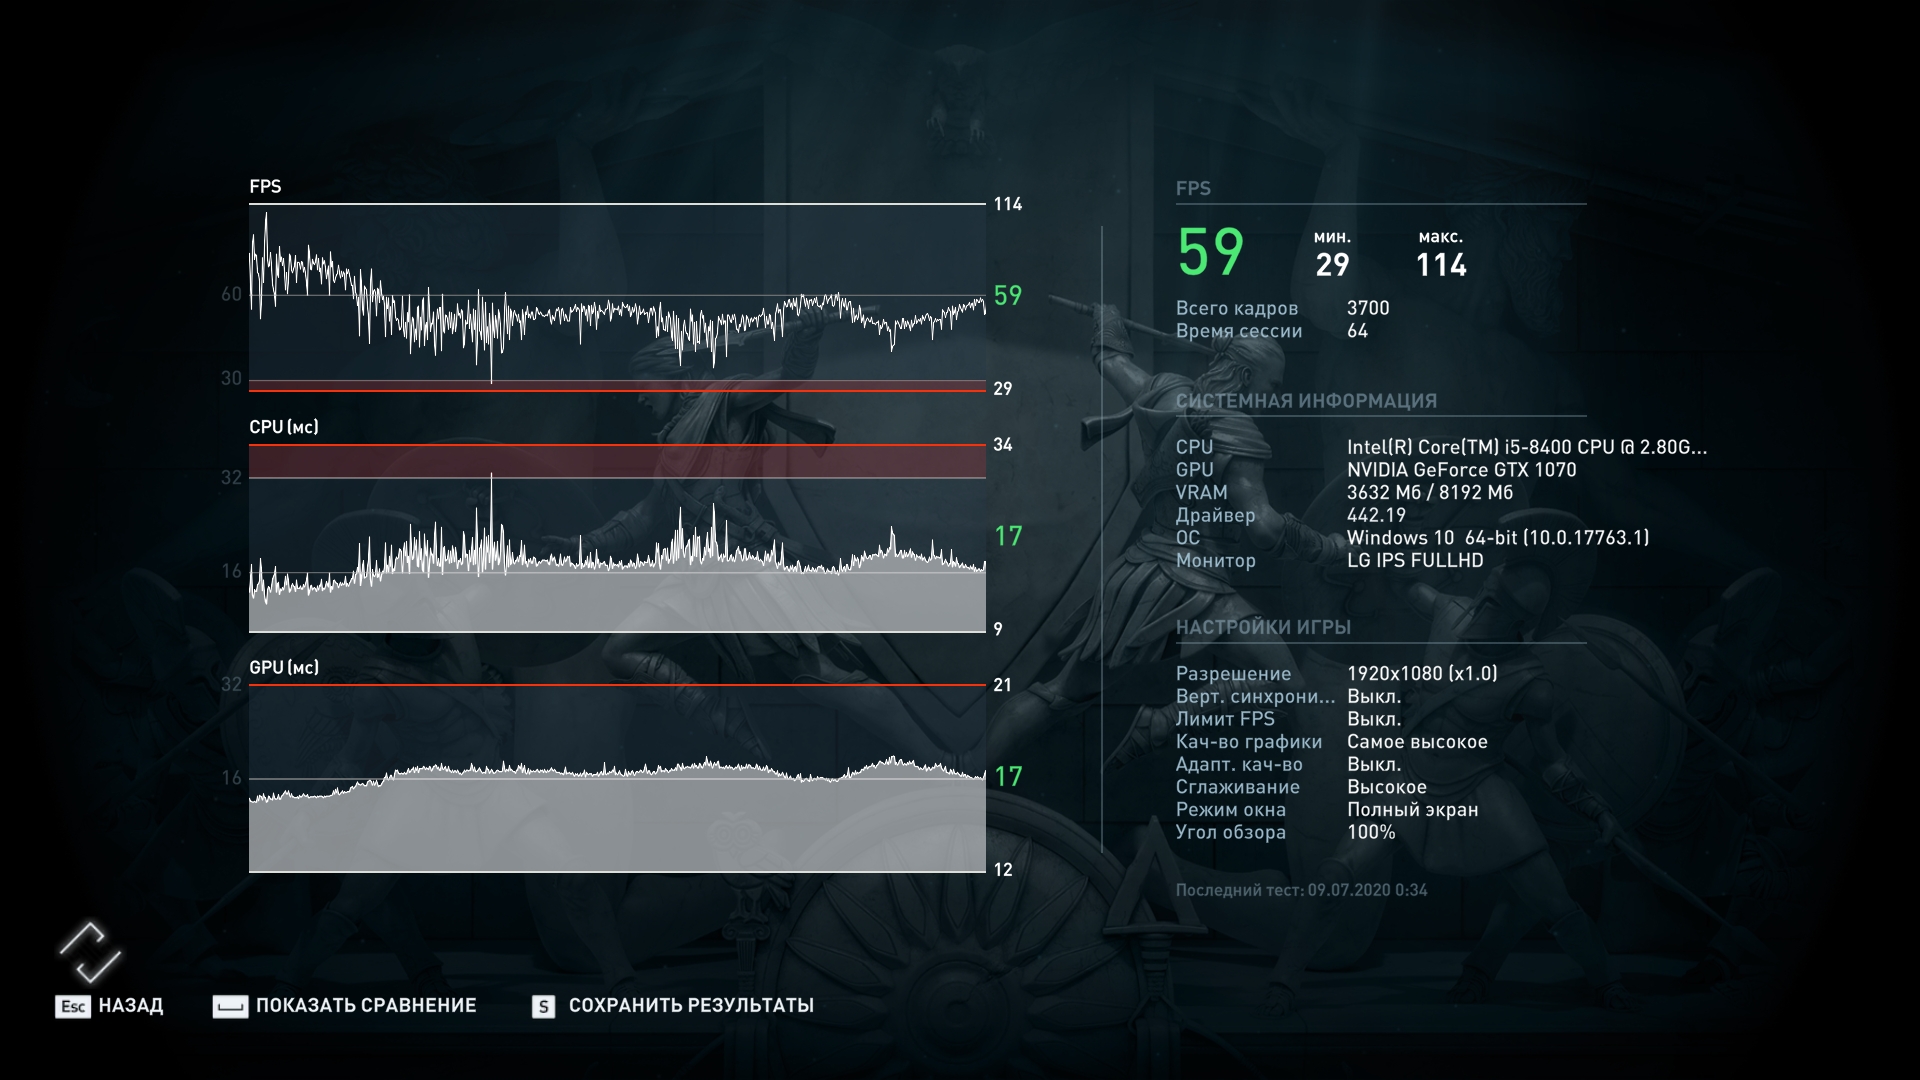This screenshot has width=1920, height=1080.
Task: Click the Intel Core i5-8400 CPU entry
Action: [1526, 447]
